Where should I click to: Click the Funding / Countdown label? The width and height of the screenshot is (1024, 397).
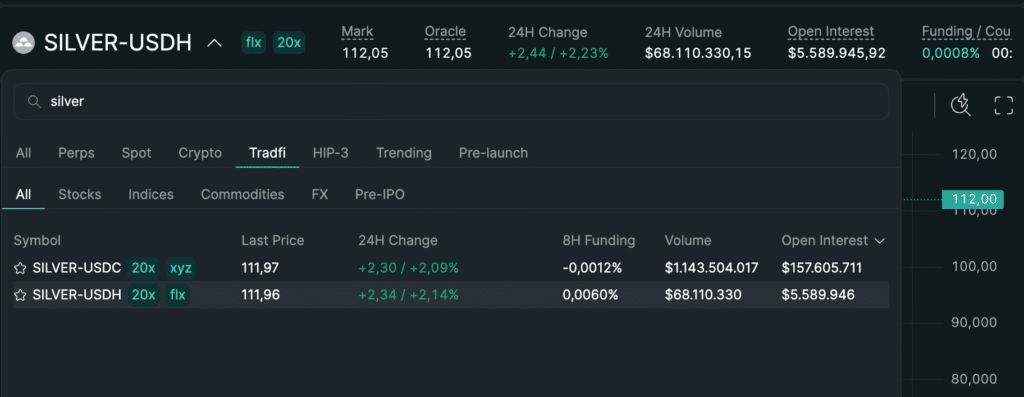(966, 31)
